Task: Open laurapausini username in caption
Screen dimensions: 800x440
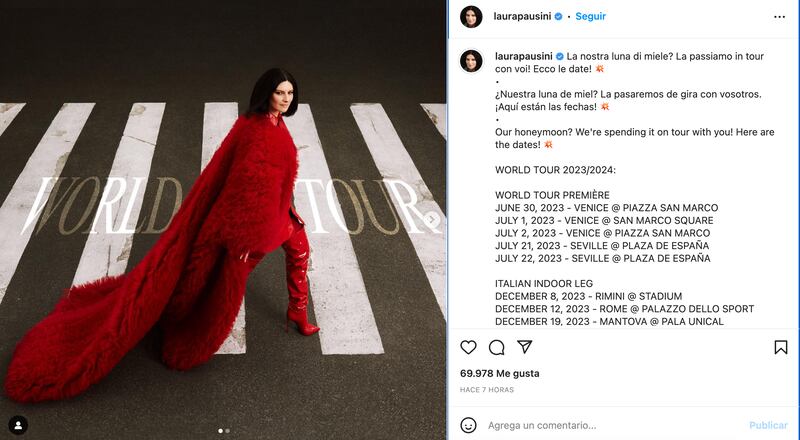Action: tap(524, 56)
